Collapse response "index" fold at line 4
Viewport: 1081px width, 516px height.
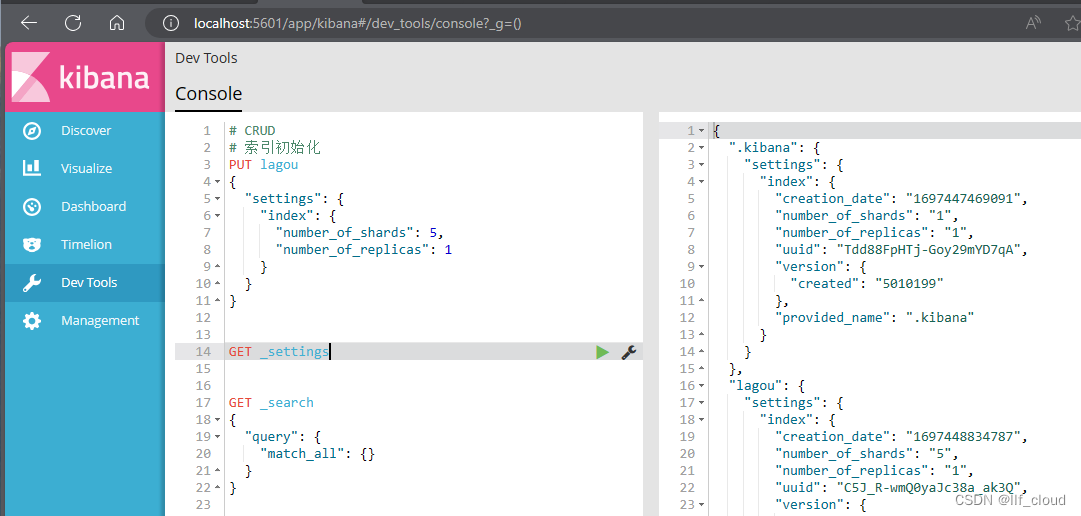tap(701, 182)
